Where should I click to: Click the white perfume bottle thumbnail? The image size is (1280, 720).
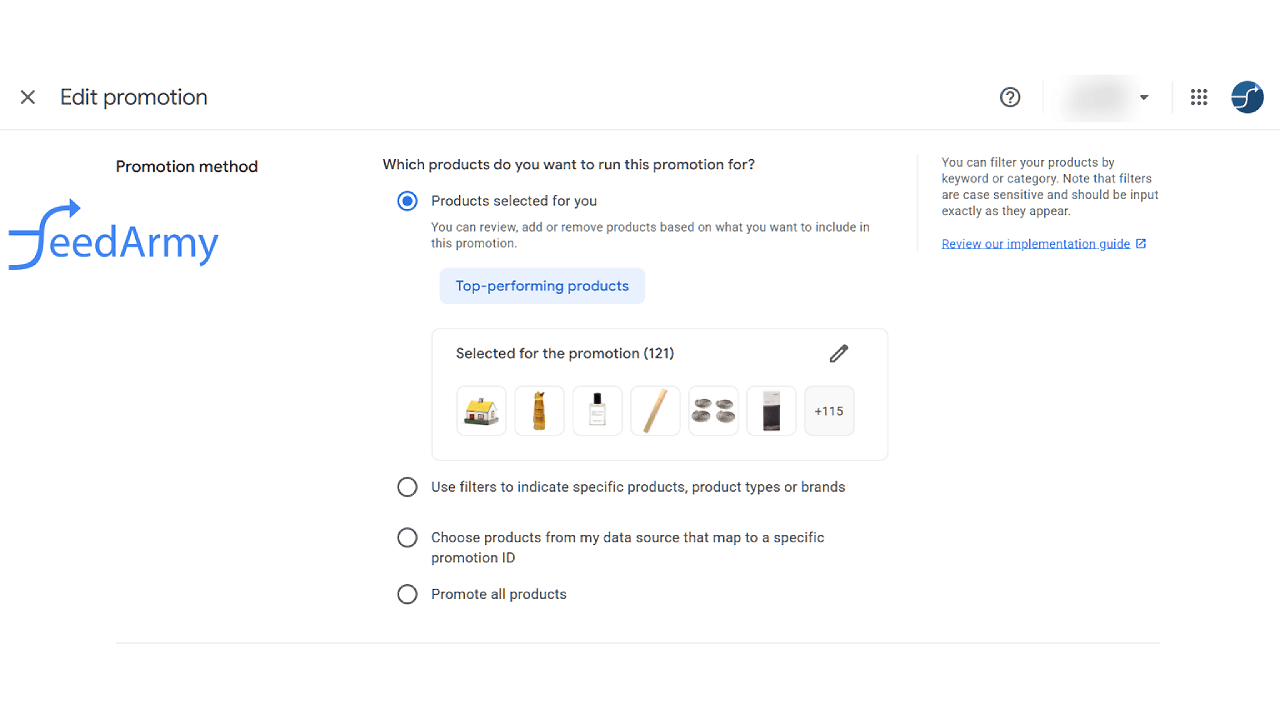(x=597, y=411)
